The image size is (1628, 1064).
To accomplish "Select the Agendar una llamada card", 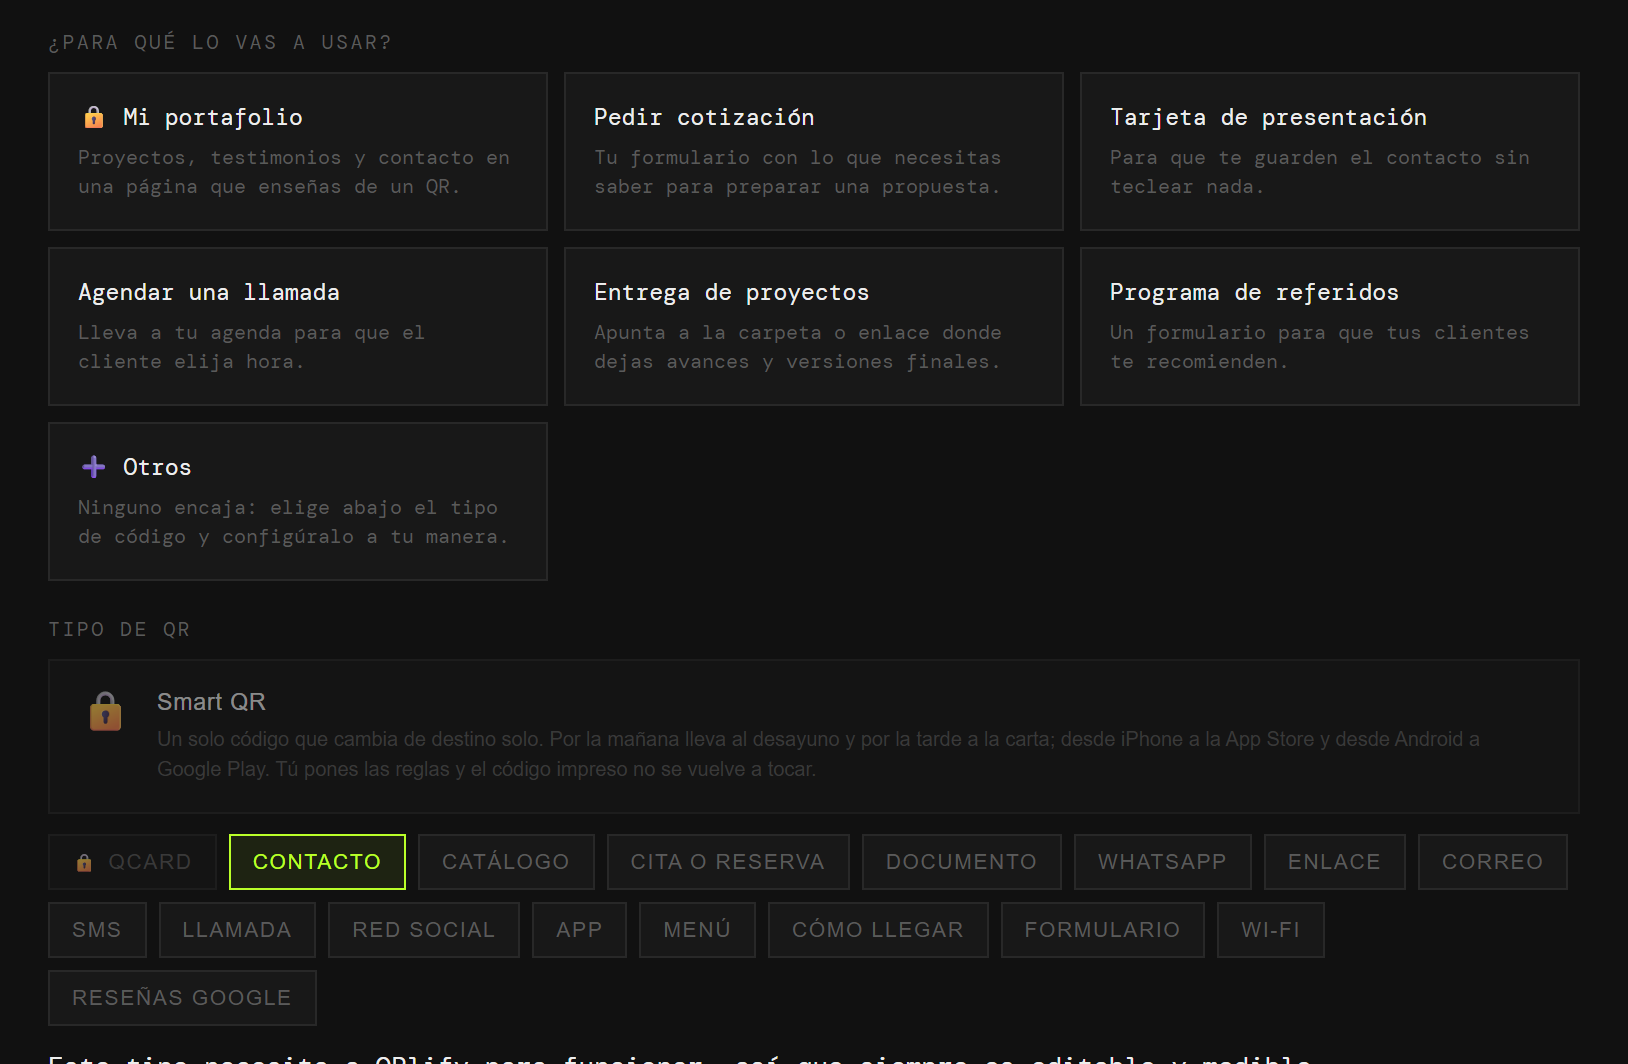I will coord(298,326).
